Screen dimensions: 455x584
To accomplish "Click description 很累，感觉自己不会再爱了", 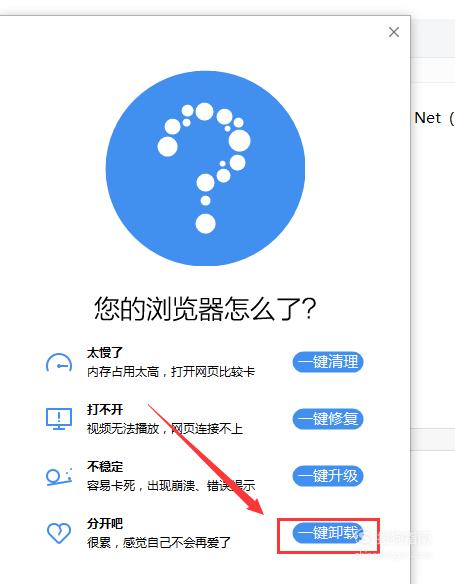I will pos(159,543).
